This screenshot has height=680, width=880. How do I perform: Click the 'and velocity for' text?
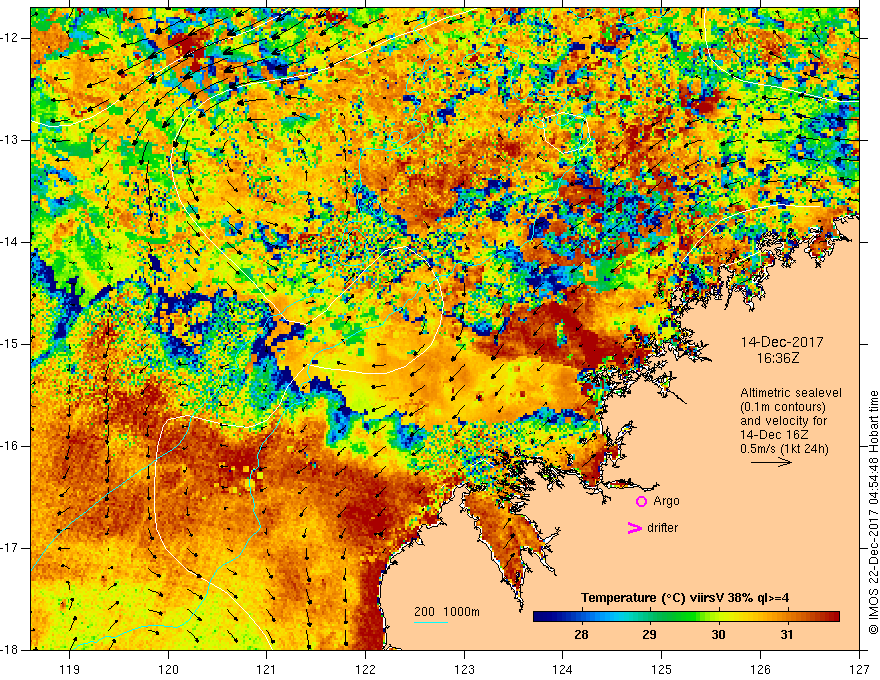pos(783,421)
